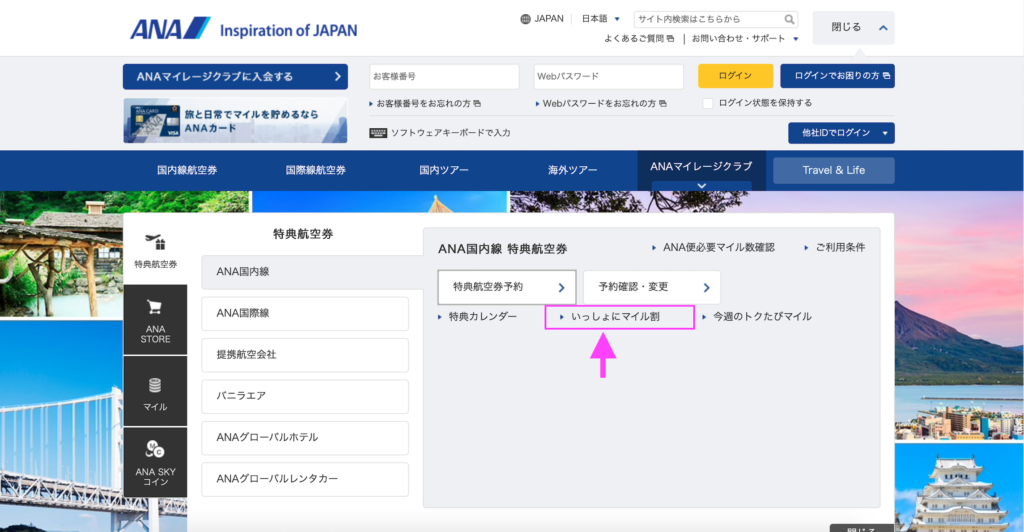This screenshot has width=1024, height=532.
Task: Open 国際線航空券 navigation tab
Action: point(315,170)
